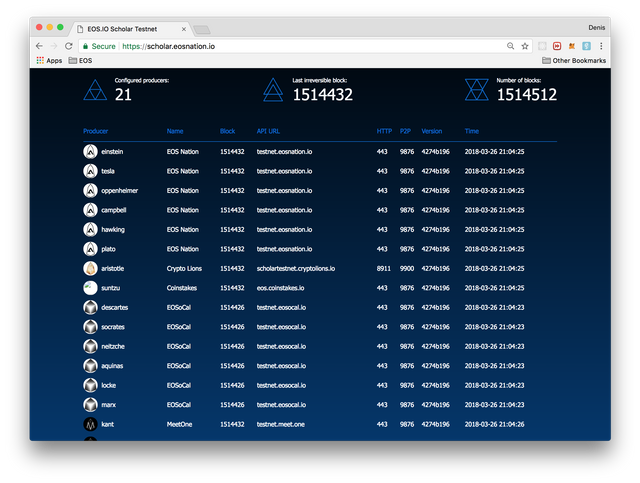Click the MetaMask fox extension icon
The image size is (640, 483).
click(572, 46)
